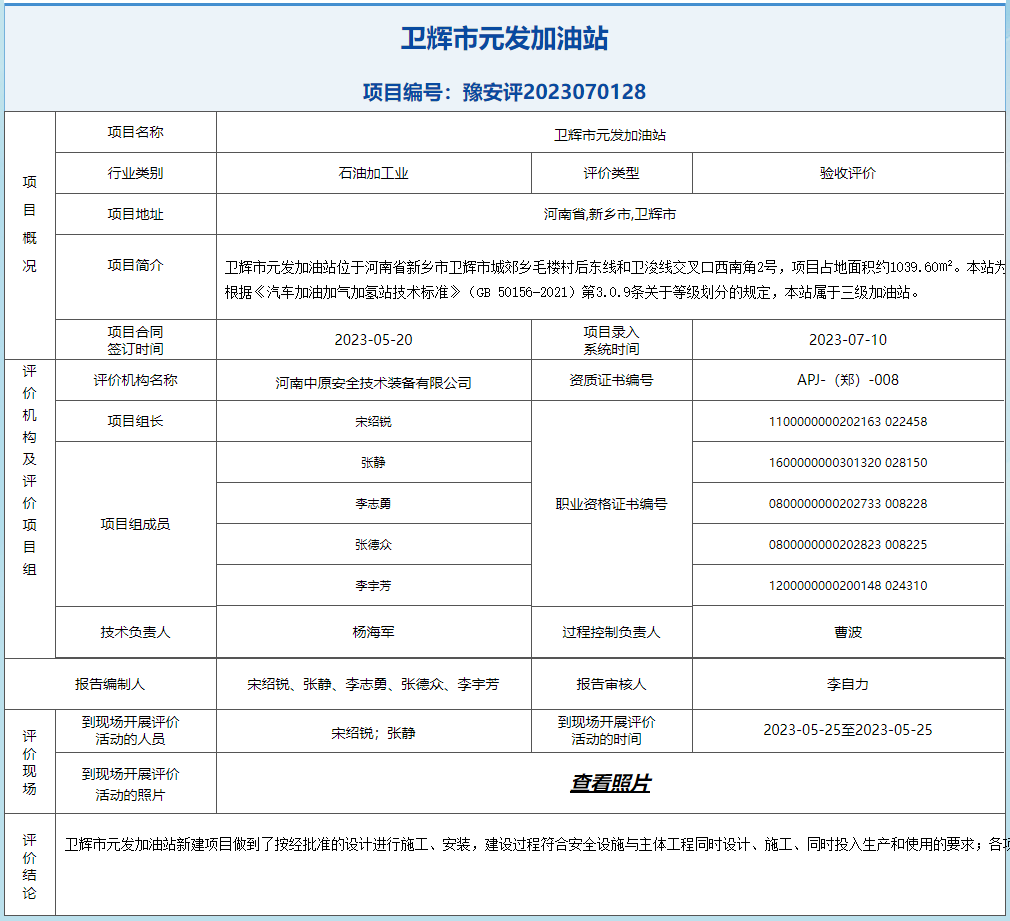Screen dimensions: 1010x921
Task: Click the report authors cell listing 宋绍锐、张静、李志勇
Action: point(374,684)
